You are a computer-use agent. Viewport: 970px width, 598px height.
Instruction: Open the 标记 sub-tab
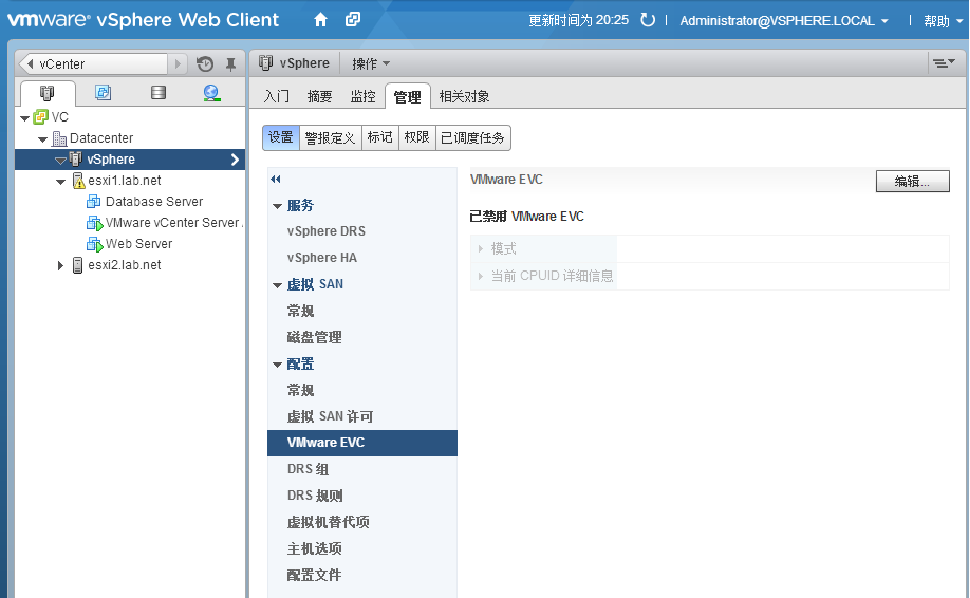pos(380,137)
